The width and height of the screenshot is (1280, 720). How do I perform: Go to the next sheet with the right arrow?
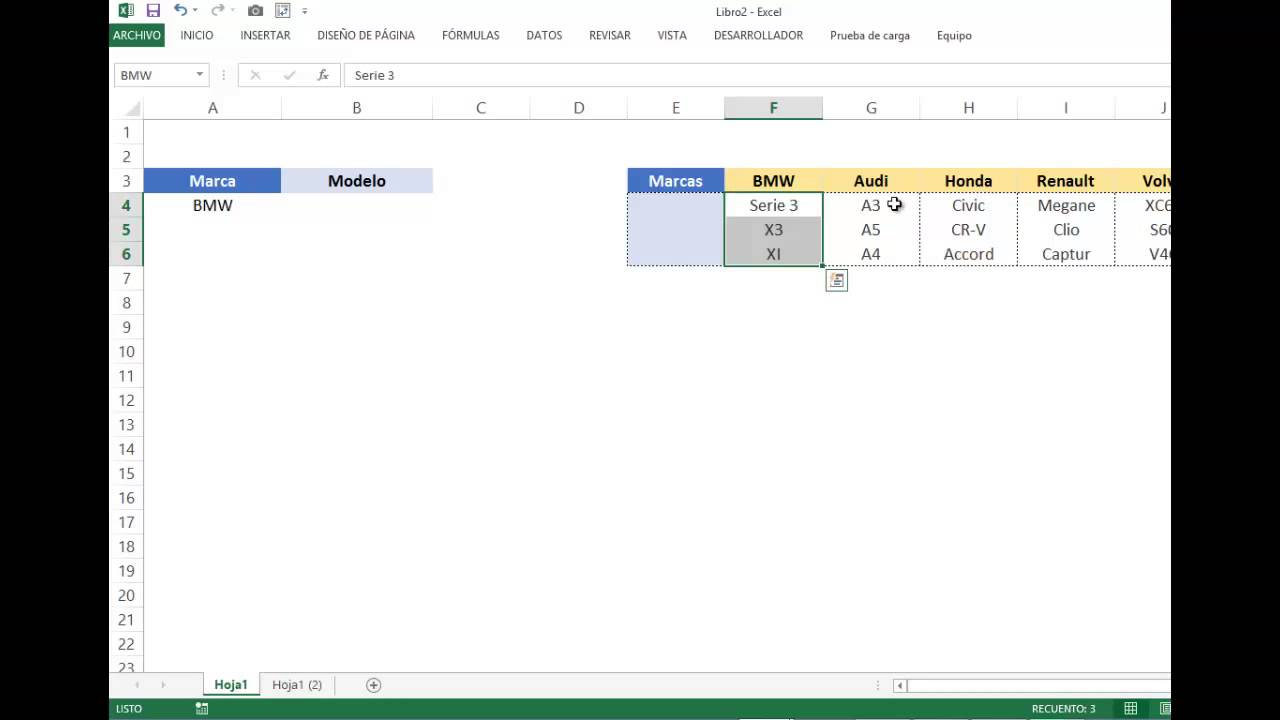163,685
